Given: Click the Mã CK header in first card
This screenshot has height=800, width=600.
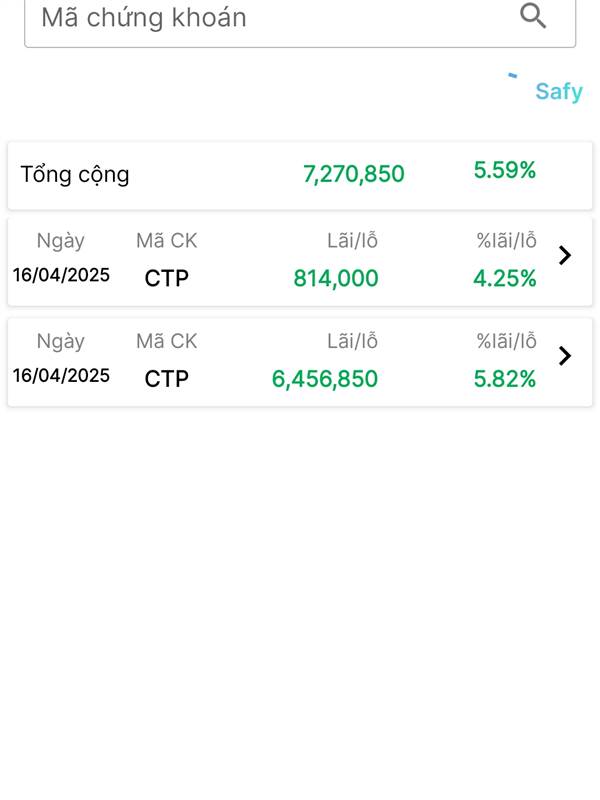Looking at the screenshot, I should [166, 240].
